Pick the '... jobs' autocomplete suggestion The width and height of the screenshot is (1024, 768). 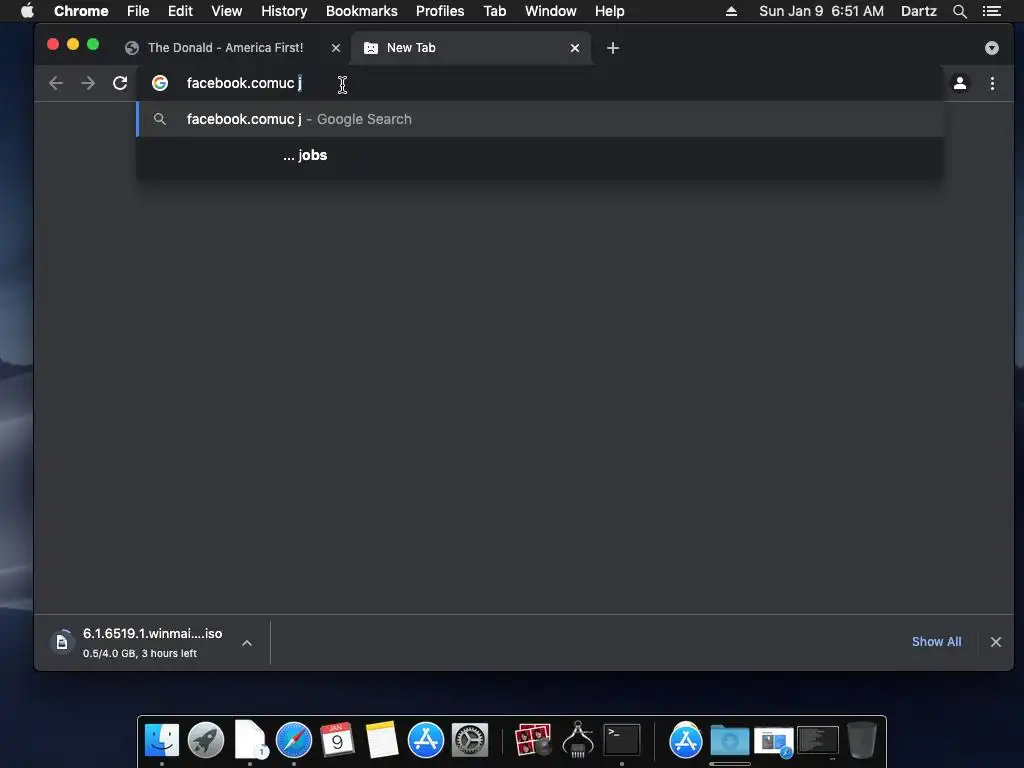pyautogui.click(x=540, y=155)
